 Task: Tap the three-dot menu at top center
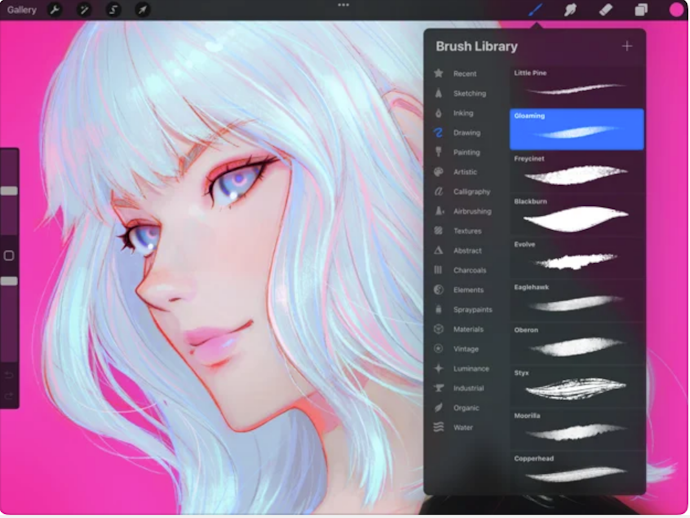pos(343,5)
